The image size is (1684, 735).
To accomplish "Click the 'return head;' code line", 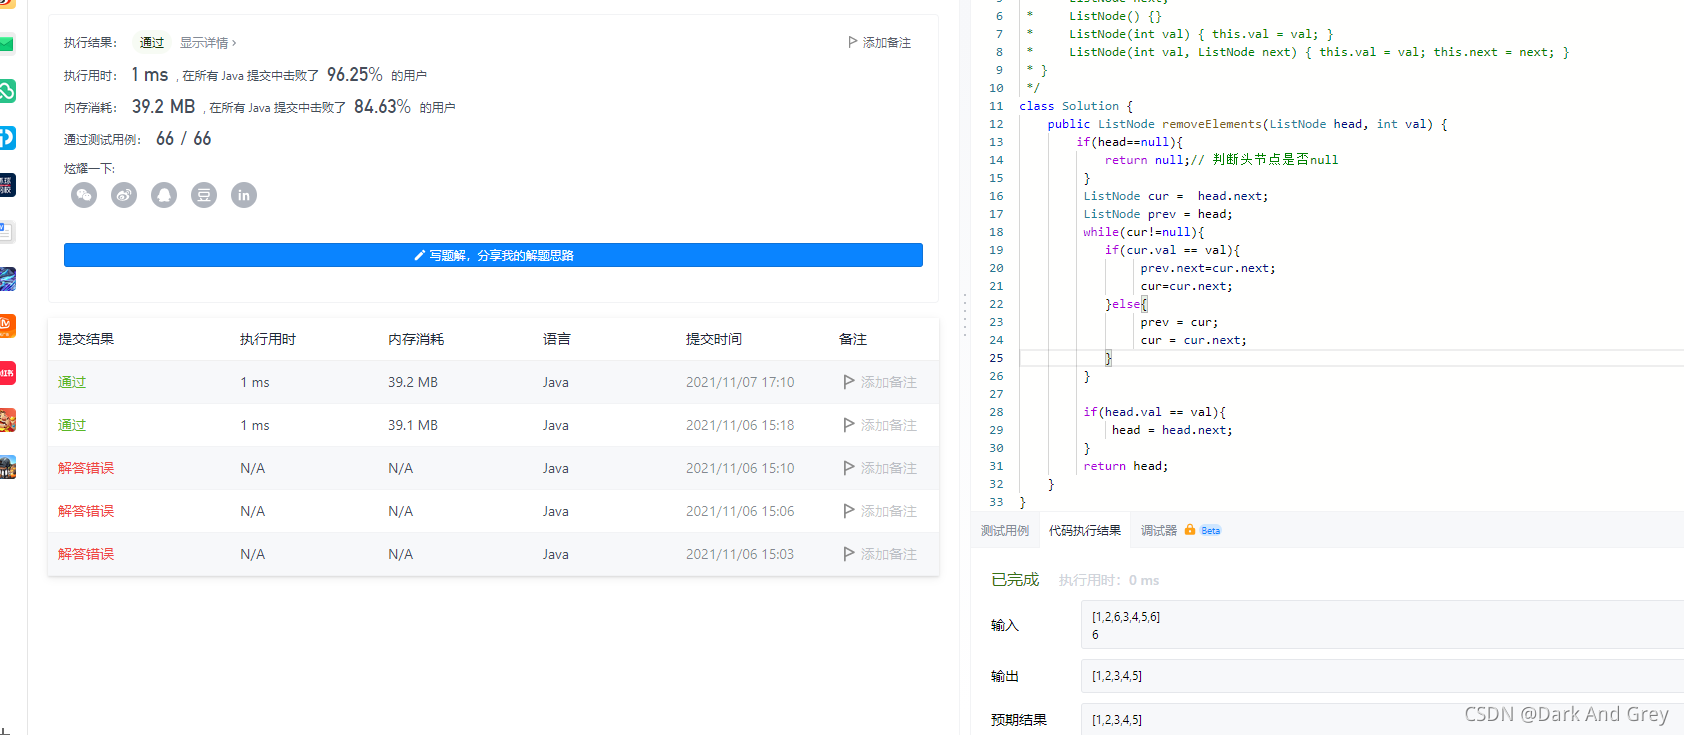I will tap(1125, 466).
